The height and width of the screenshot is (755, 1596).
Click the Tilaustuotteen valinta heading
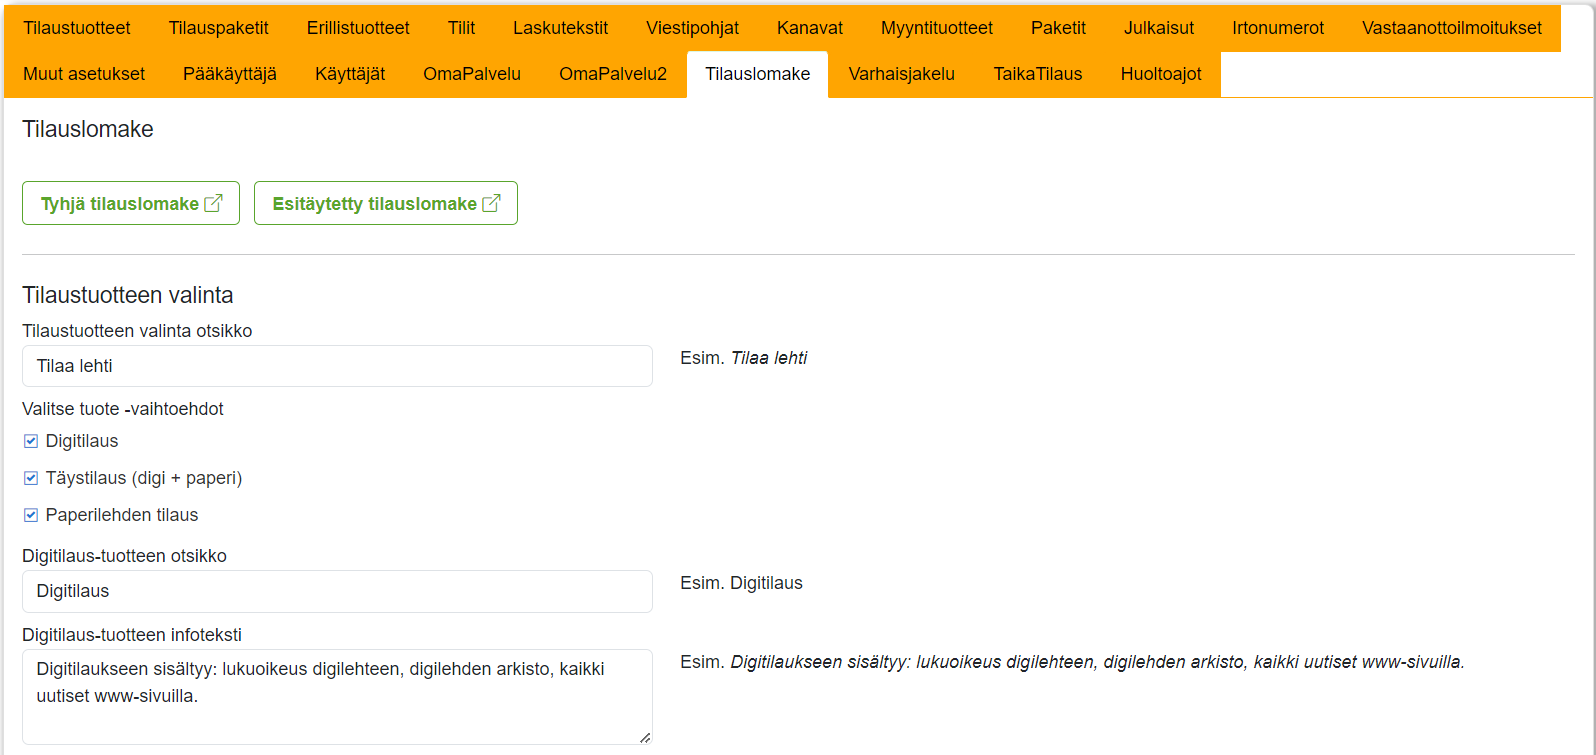(128, 295)
